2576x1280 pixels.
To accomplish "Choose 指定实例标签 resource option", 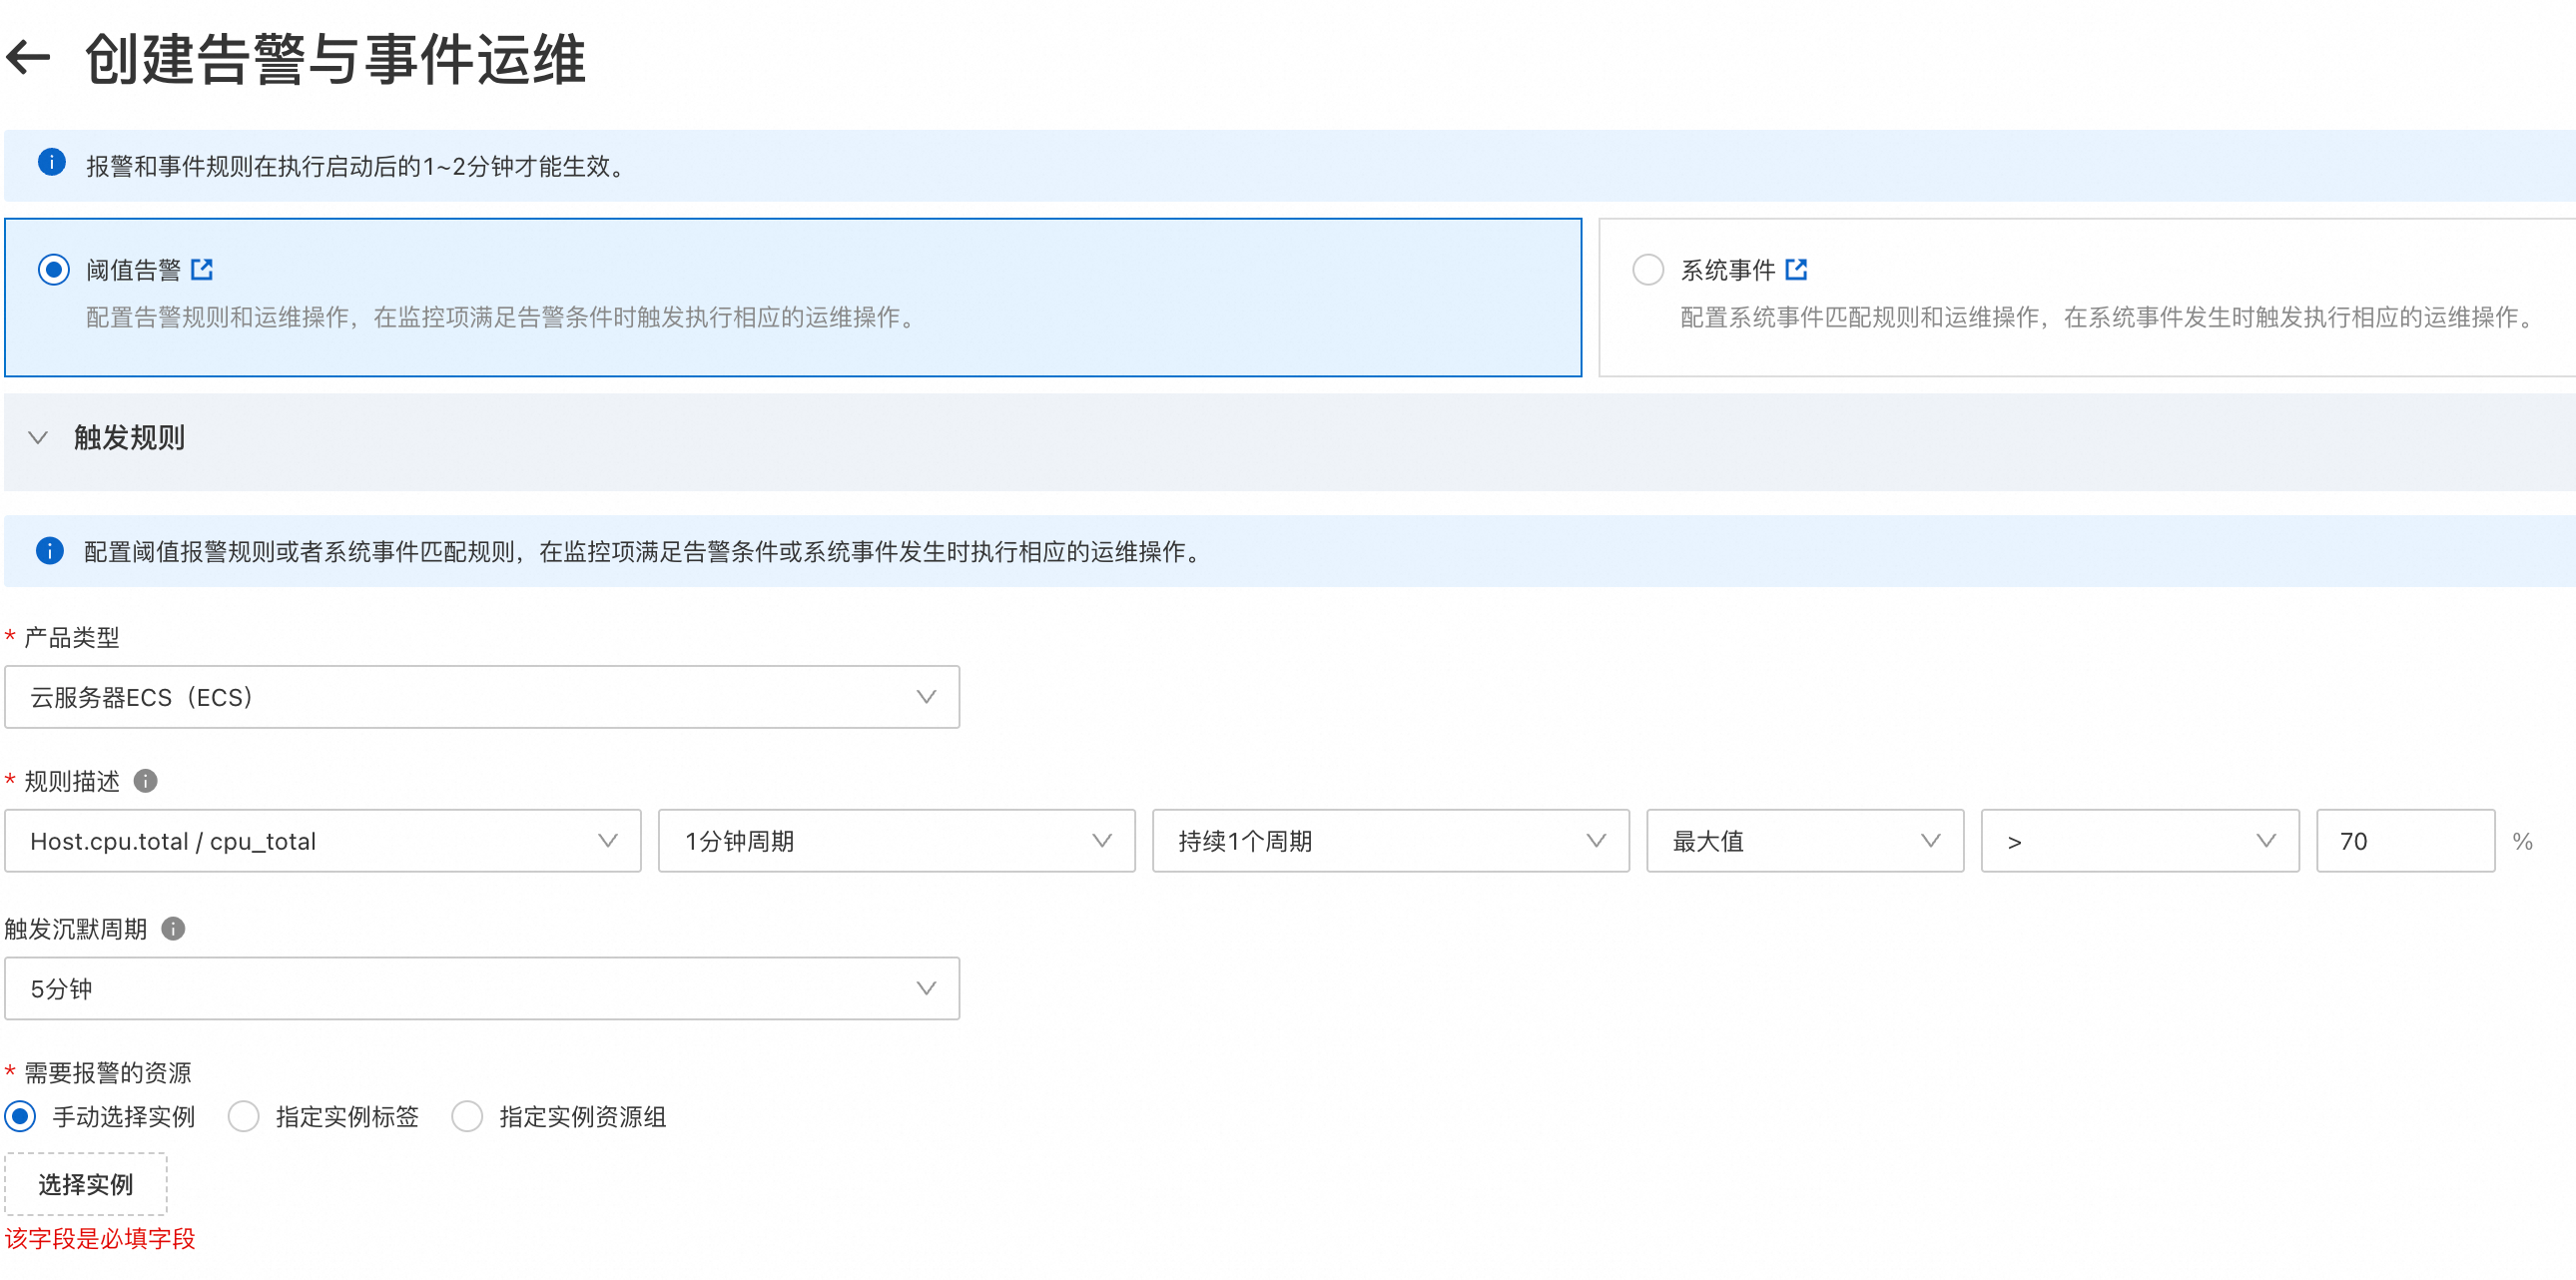I will click(x=244, y=1117).
